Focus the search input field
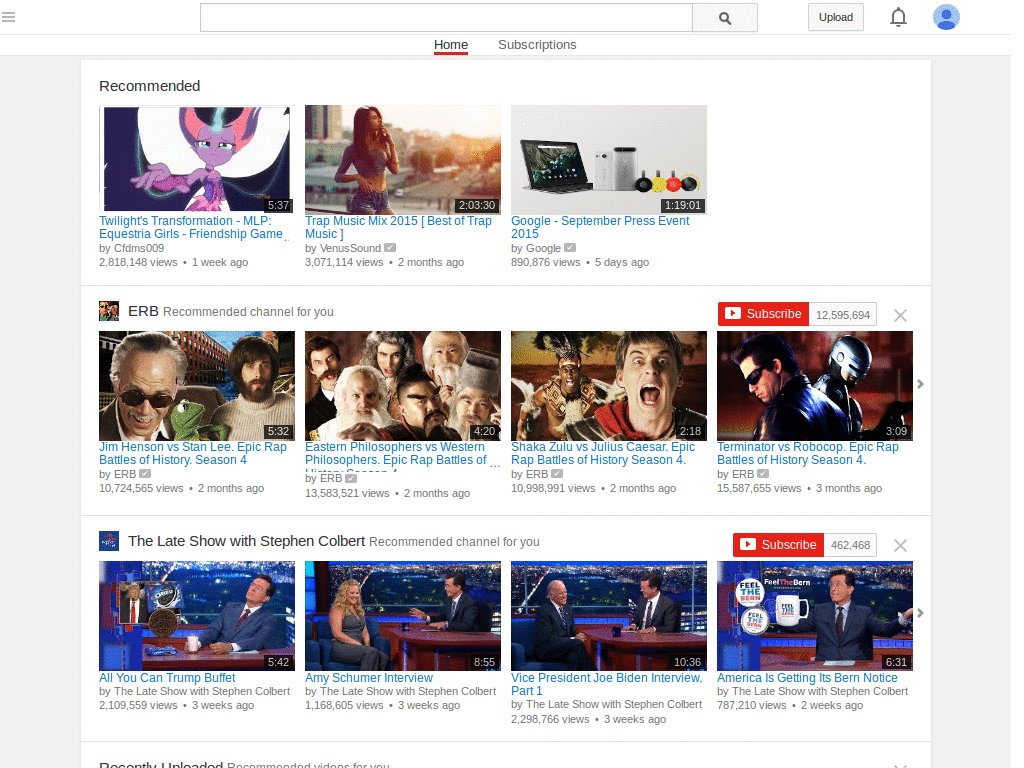 coord(446,18)
